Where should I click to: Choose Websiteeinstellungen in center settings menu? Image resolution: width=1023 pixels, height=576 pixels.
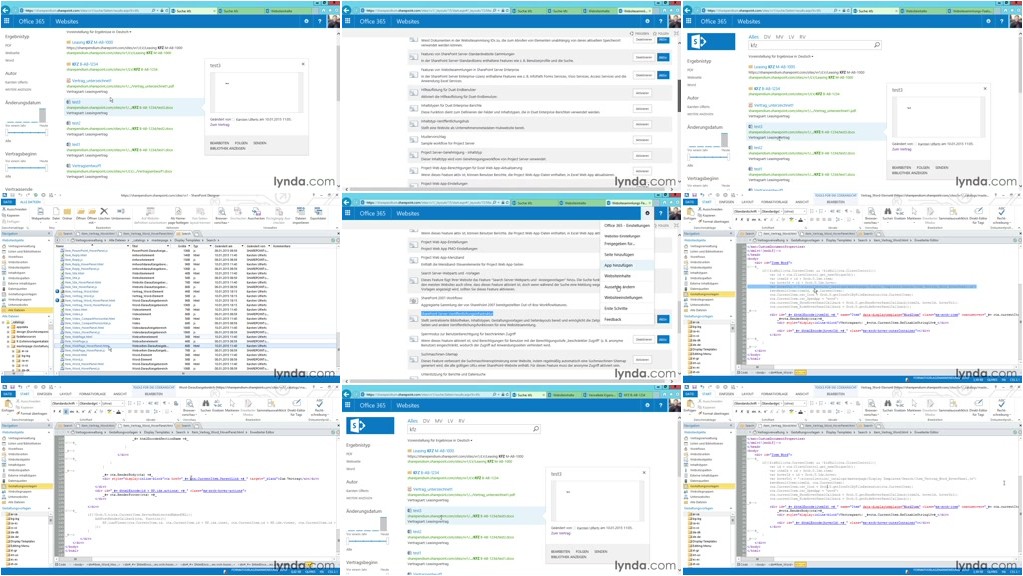(623, 297)
